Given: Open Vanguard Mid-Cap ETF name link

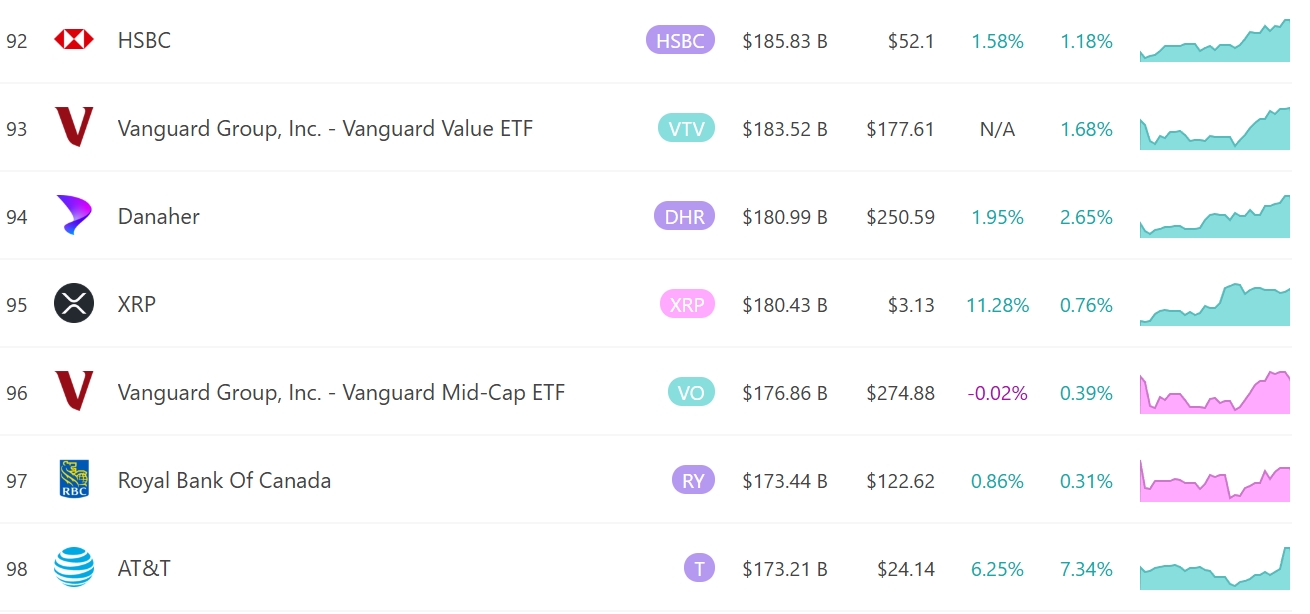Looking at the screenshot, I should [341, 392].
